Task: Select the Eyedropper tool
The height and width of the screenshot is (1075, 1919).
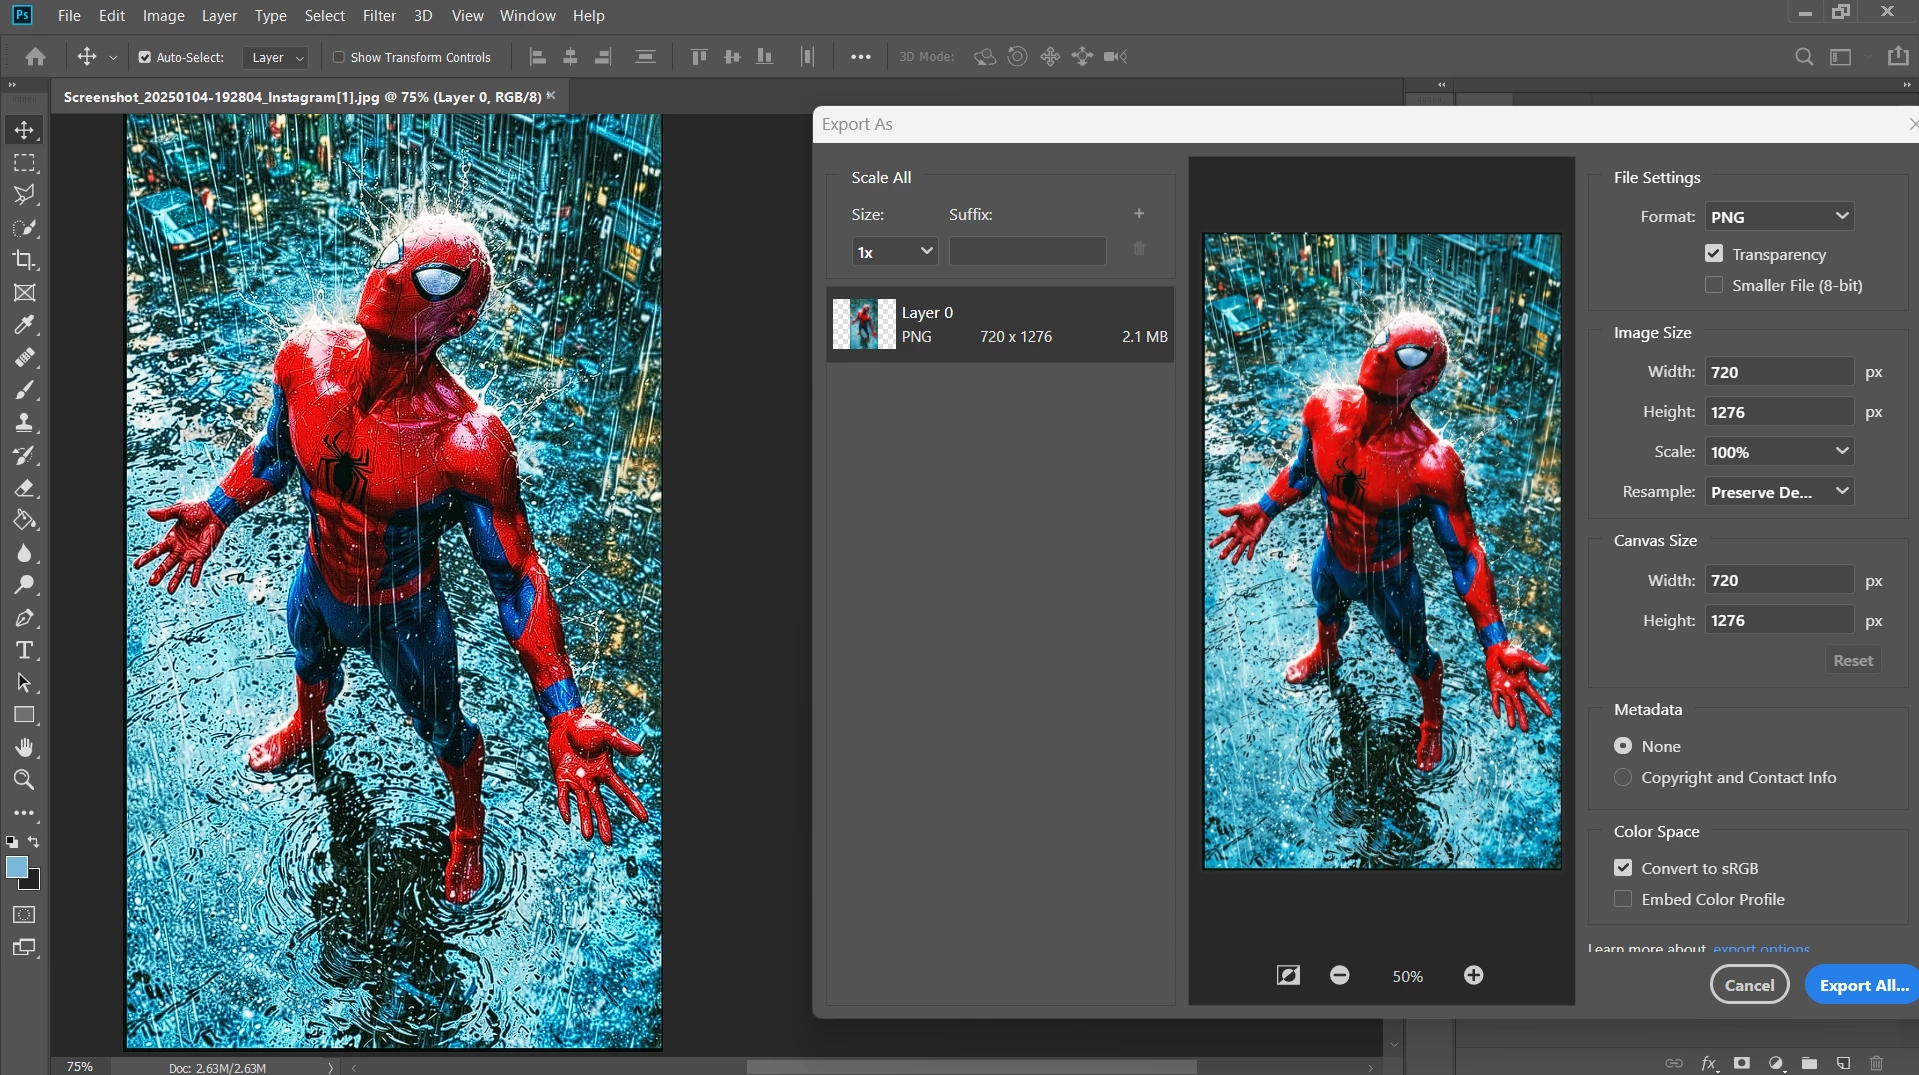Action: coord(24,325)
